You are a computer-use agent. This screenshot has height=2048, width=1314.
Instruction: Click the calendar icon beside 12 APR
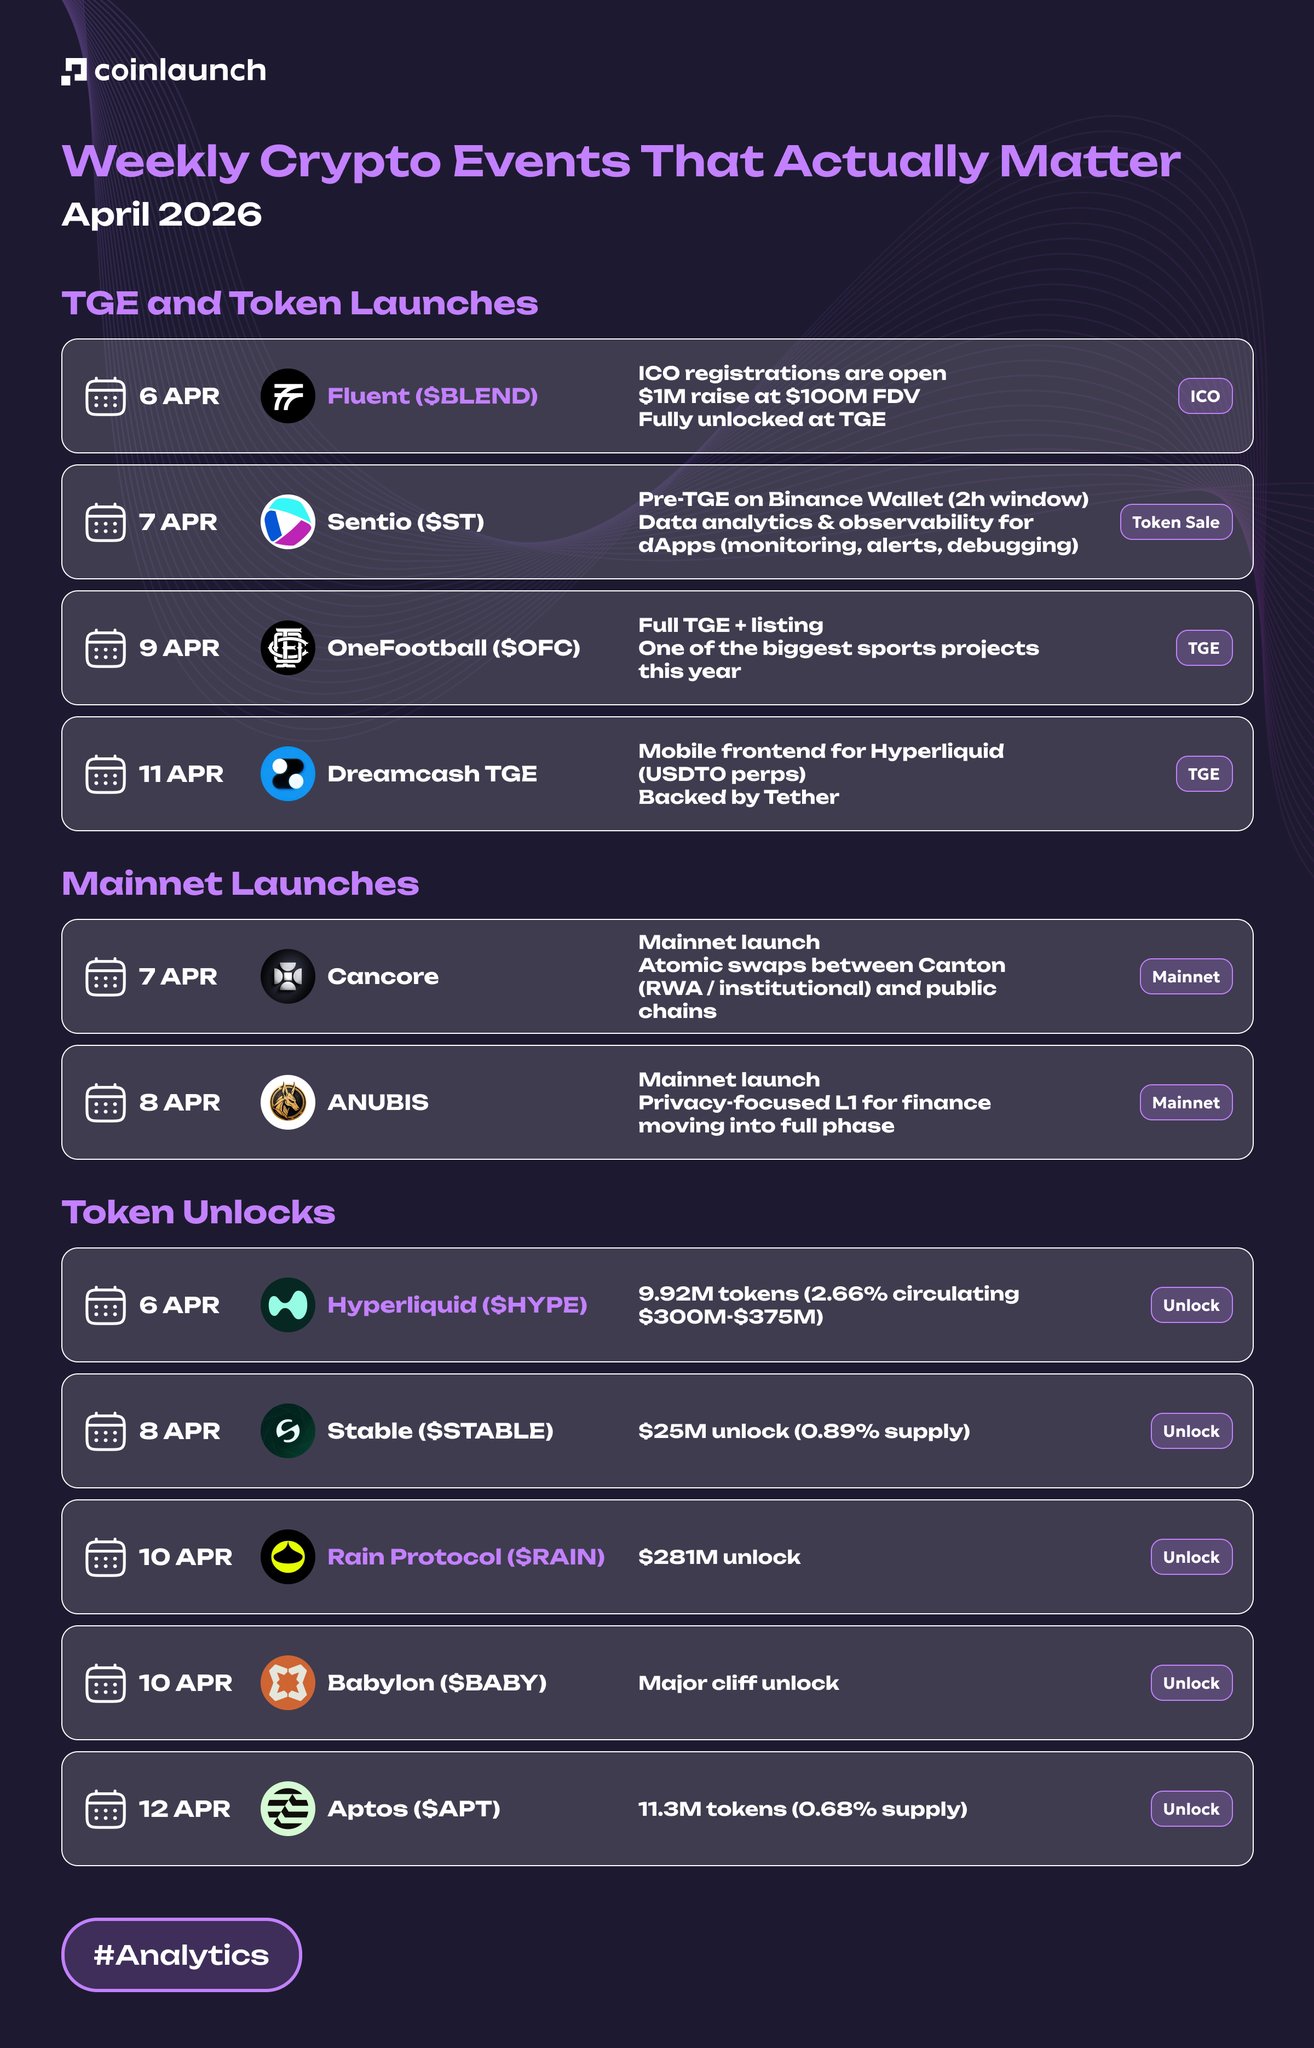point(105,1809)
